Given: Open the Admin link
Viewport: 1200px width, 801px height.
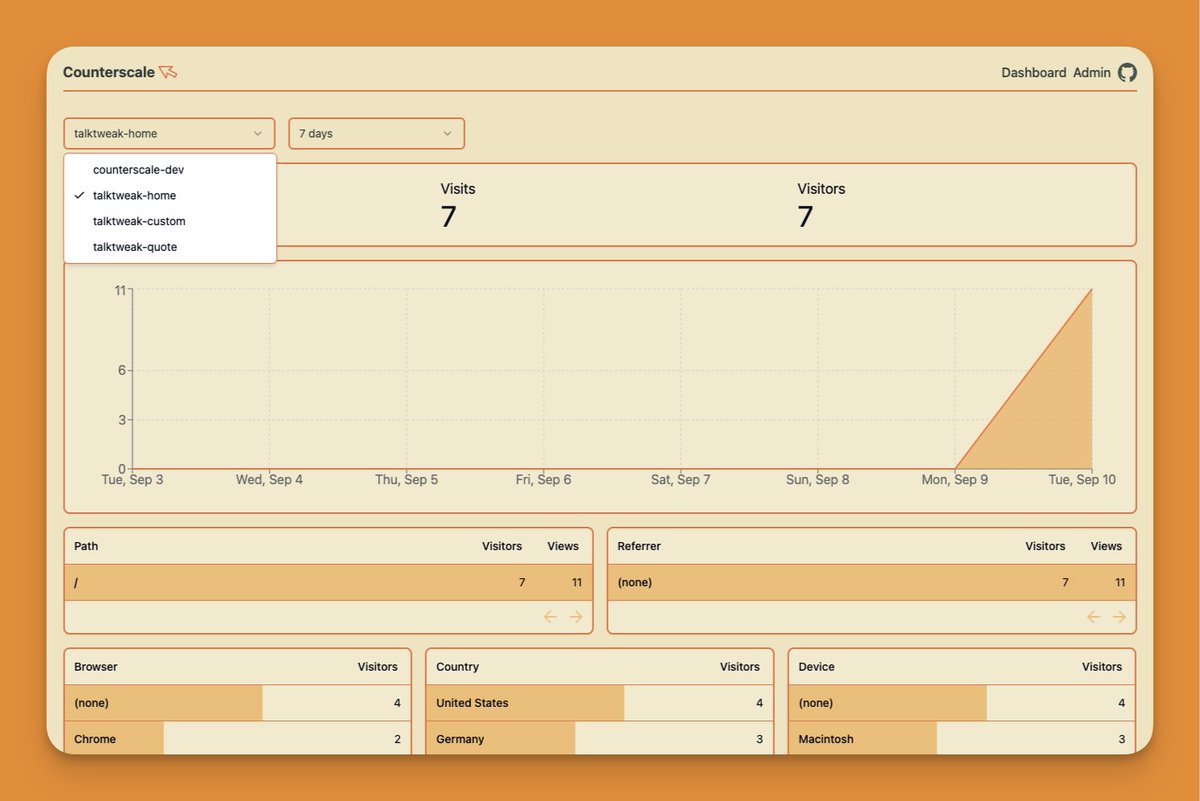Looking at the screenshot, I should pos(1092,73).
